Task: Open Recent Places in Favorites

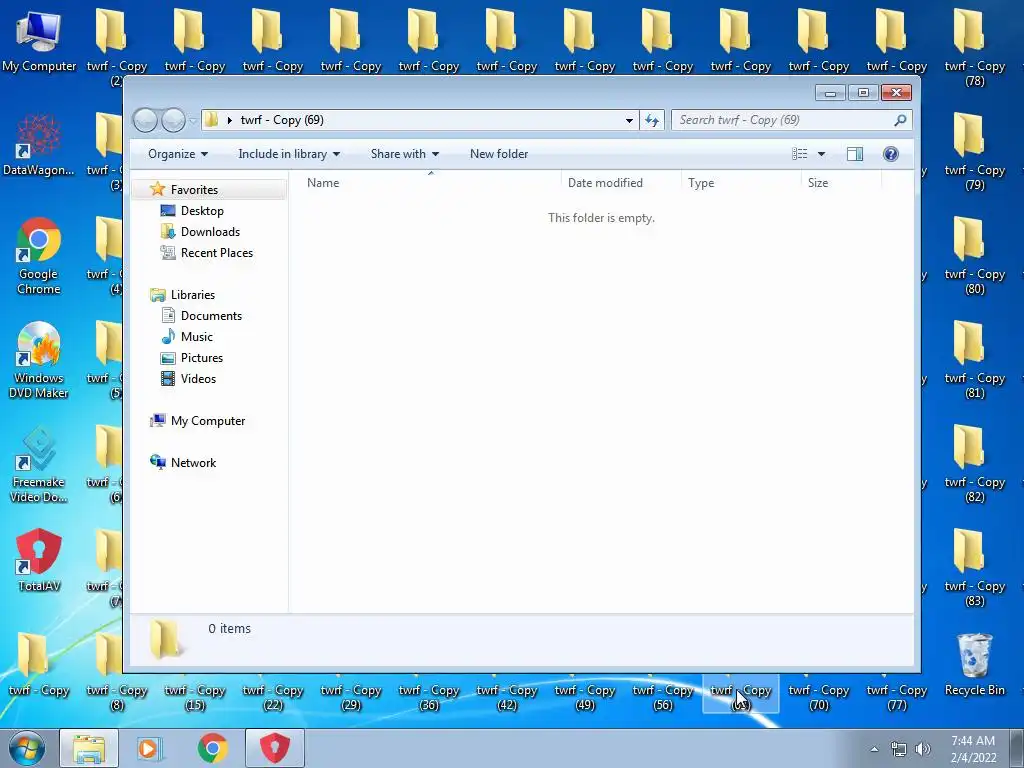Action: tap(216, 253)
